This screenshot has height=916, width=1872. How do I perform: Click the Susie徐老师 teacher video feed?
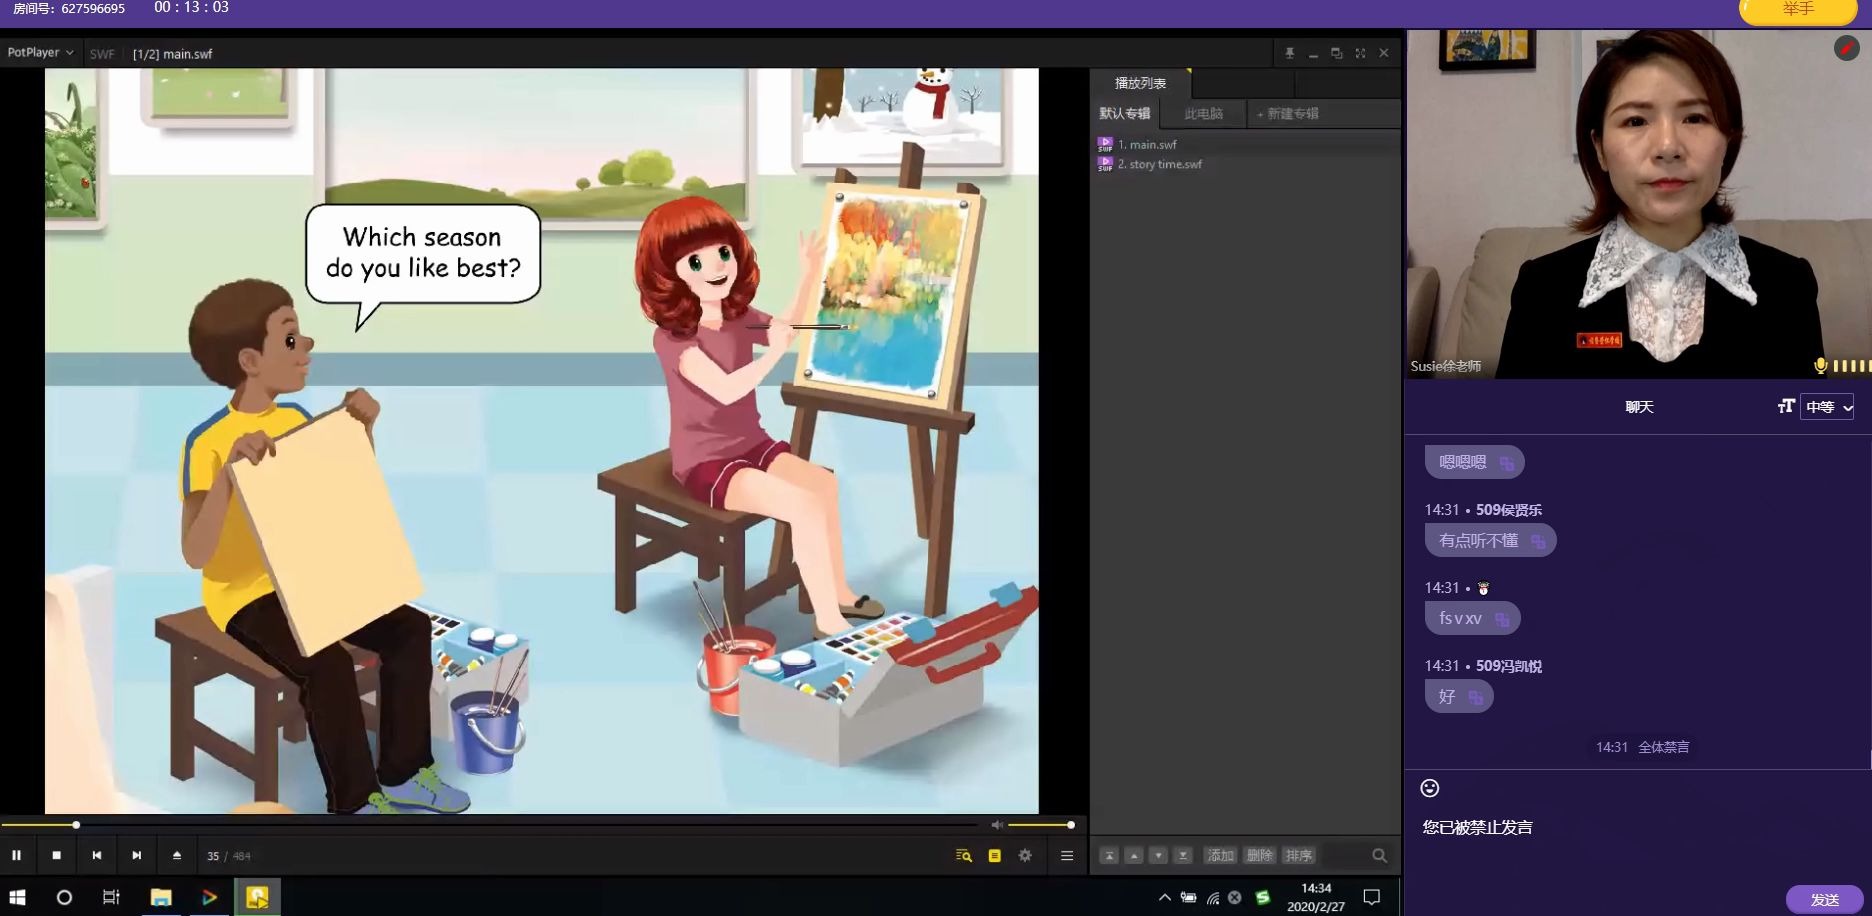[1638, 203]
